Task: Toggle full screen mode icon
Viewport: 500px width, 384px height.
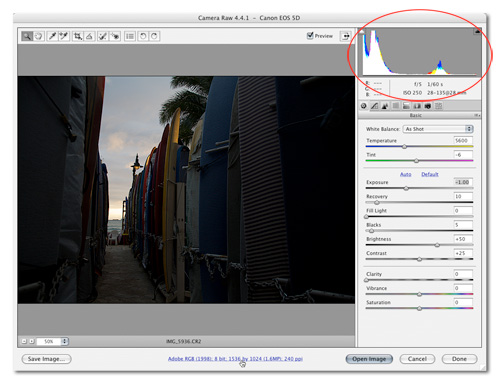Action: 346,36
